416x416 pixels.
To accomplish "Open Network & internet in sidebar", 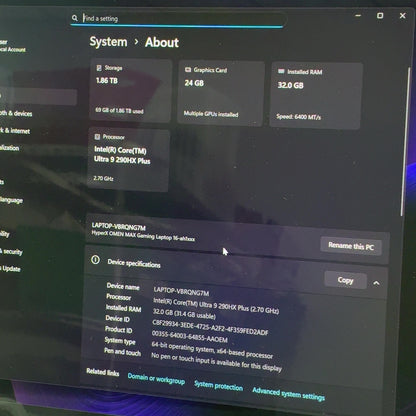I will tap(15, 130).
